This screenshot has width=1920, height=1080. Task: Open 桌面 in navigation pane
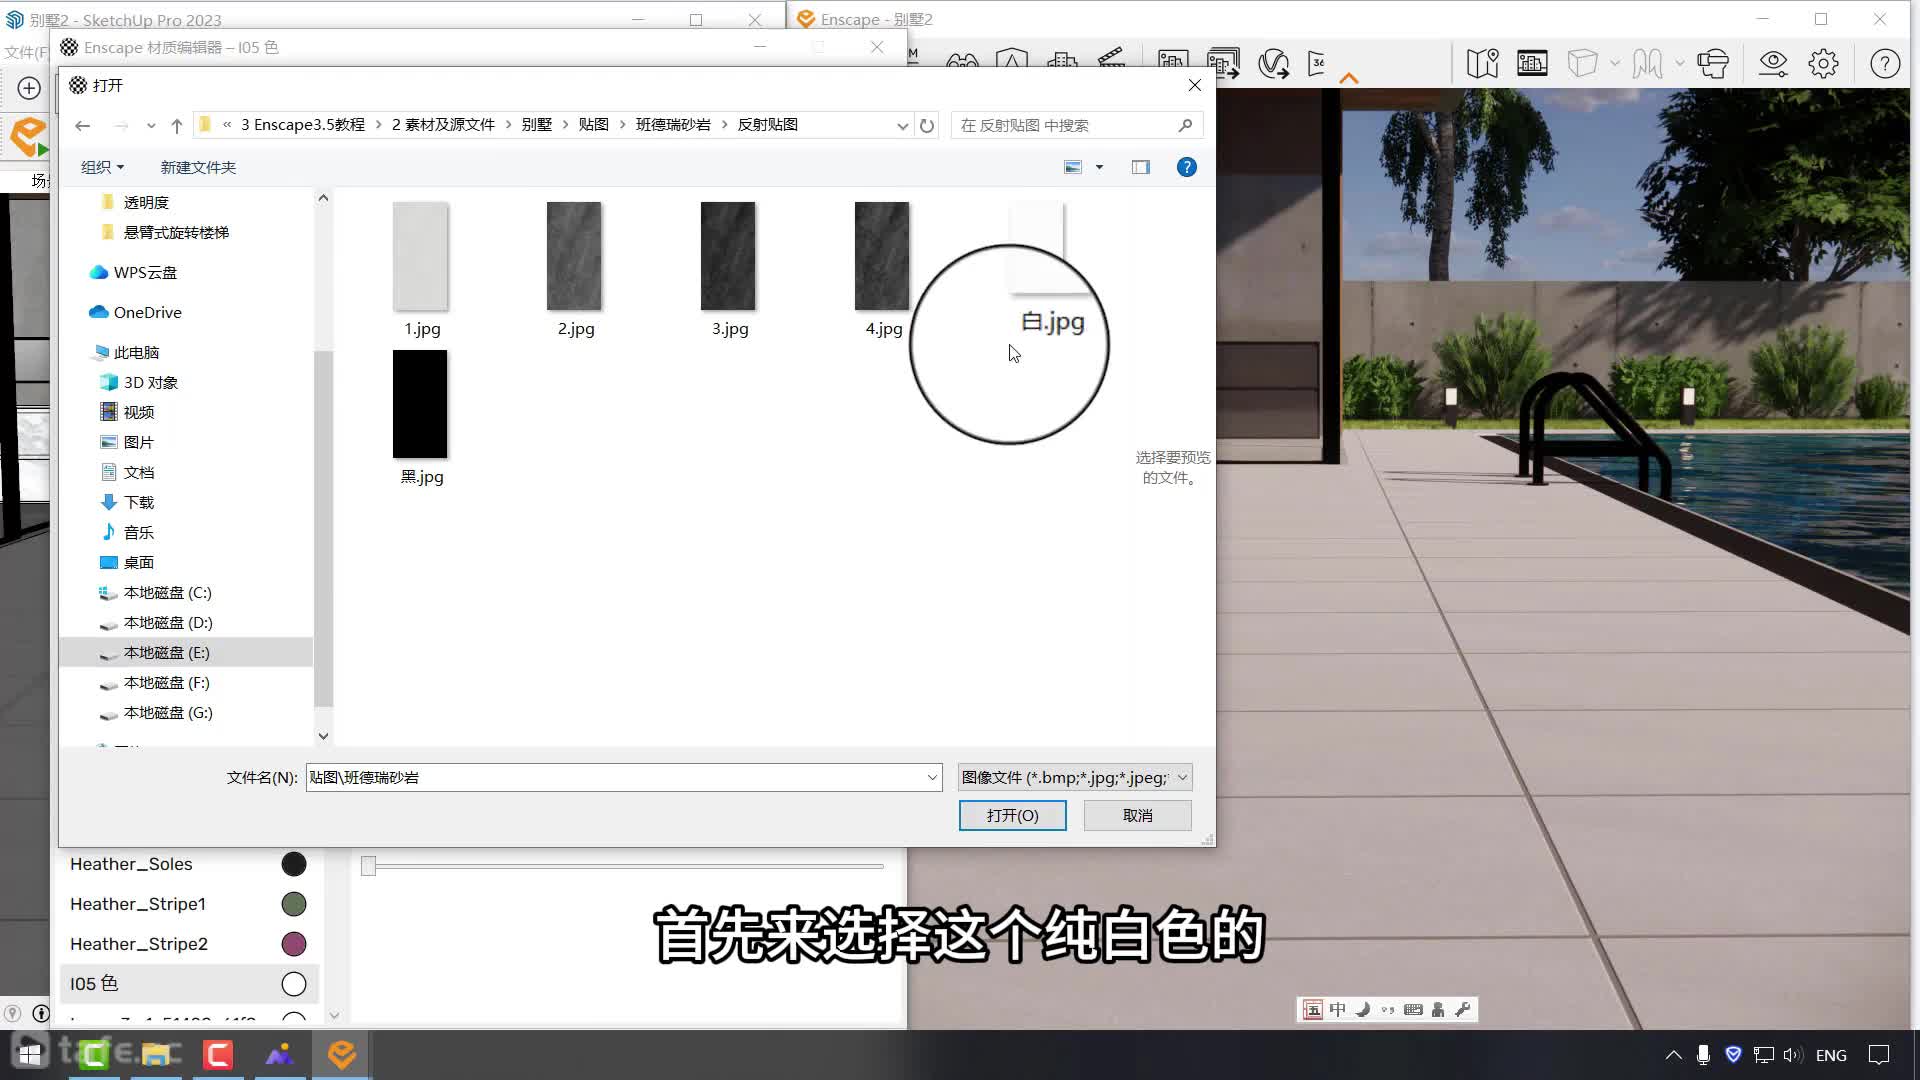click(x=138, y=562)
